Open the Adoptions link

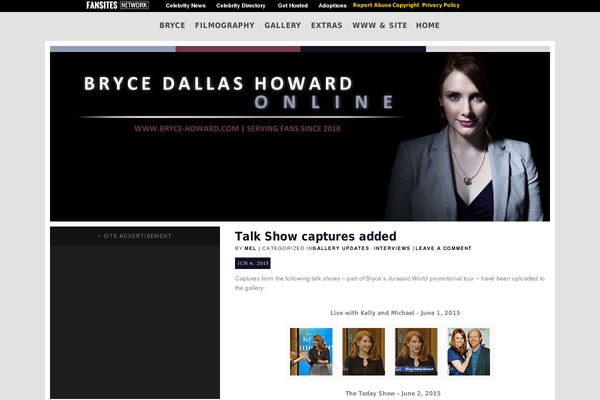point(332,6)
